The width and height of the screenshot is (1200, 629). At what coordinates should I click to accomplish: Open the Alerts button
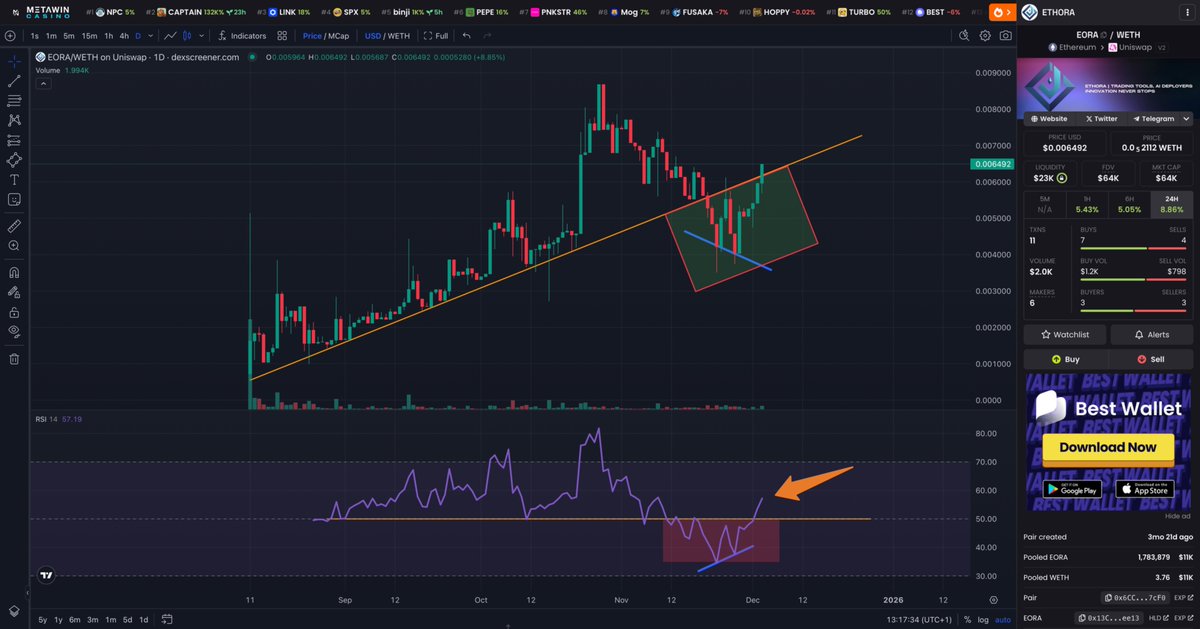tap(1151, 334)
